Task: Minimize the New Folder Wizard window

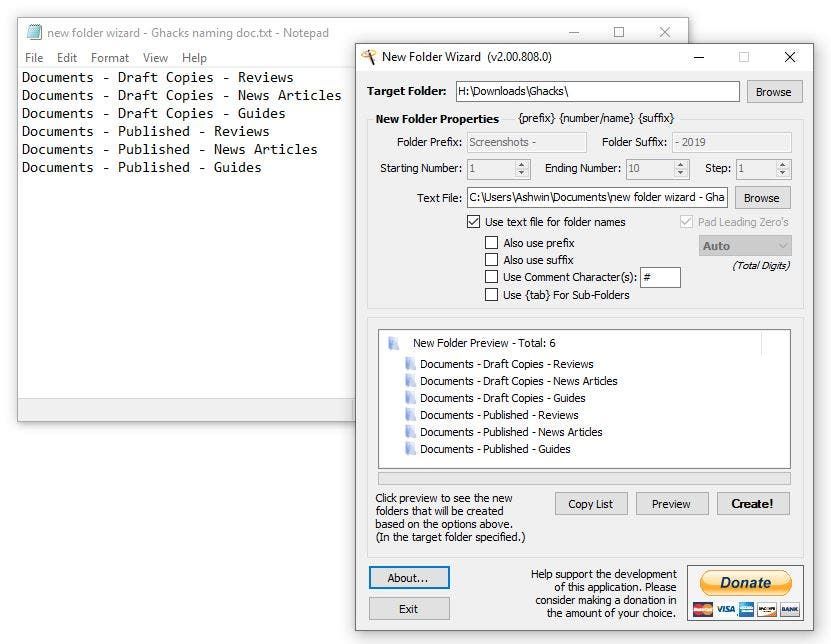Action: tap(699, 57)
